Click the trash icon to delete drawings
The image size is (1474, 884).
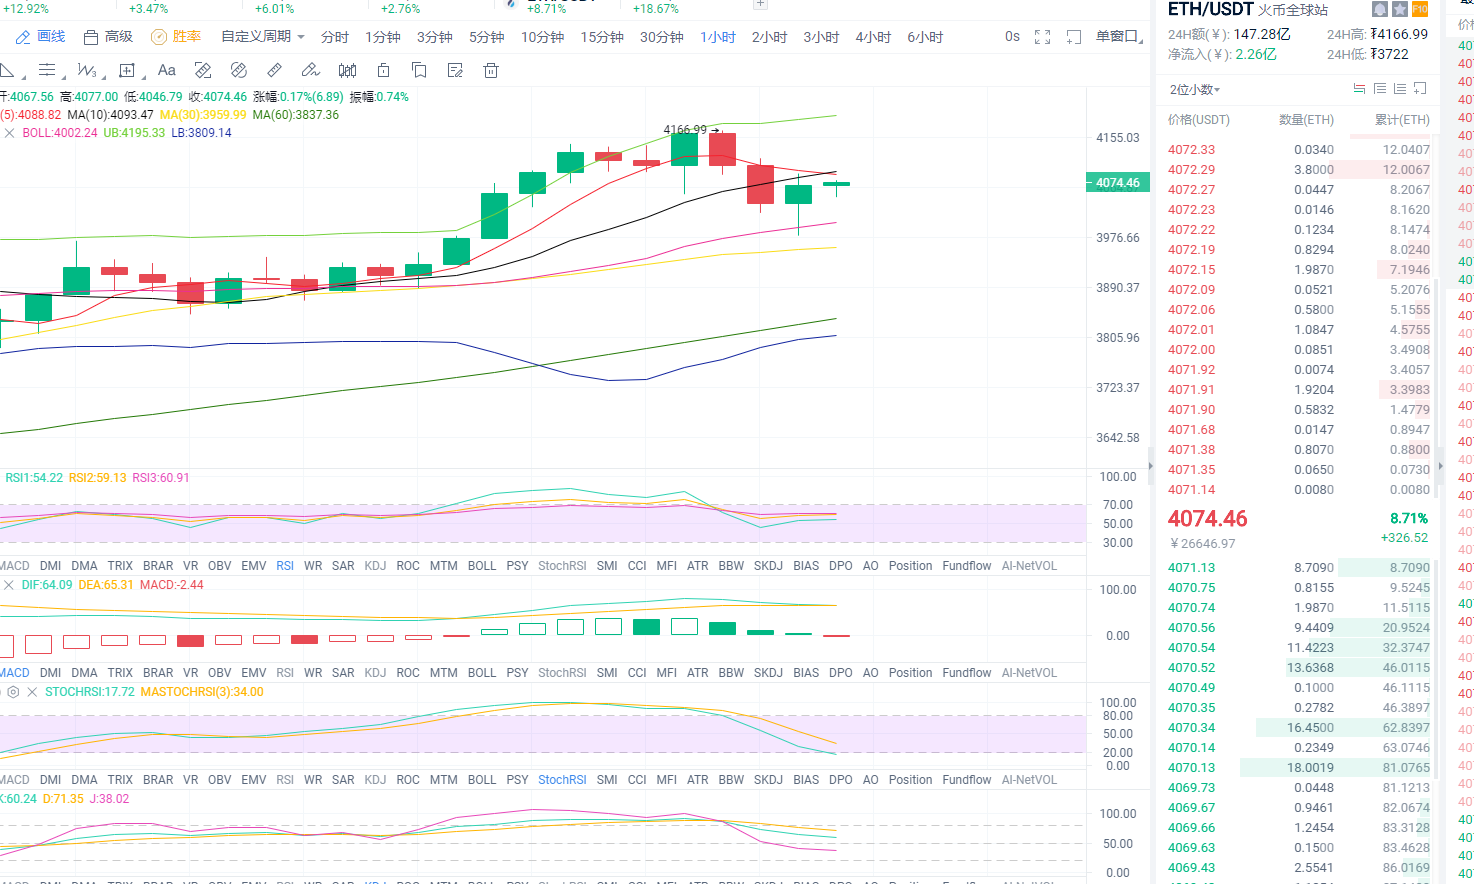click(x=490, y=70)
